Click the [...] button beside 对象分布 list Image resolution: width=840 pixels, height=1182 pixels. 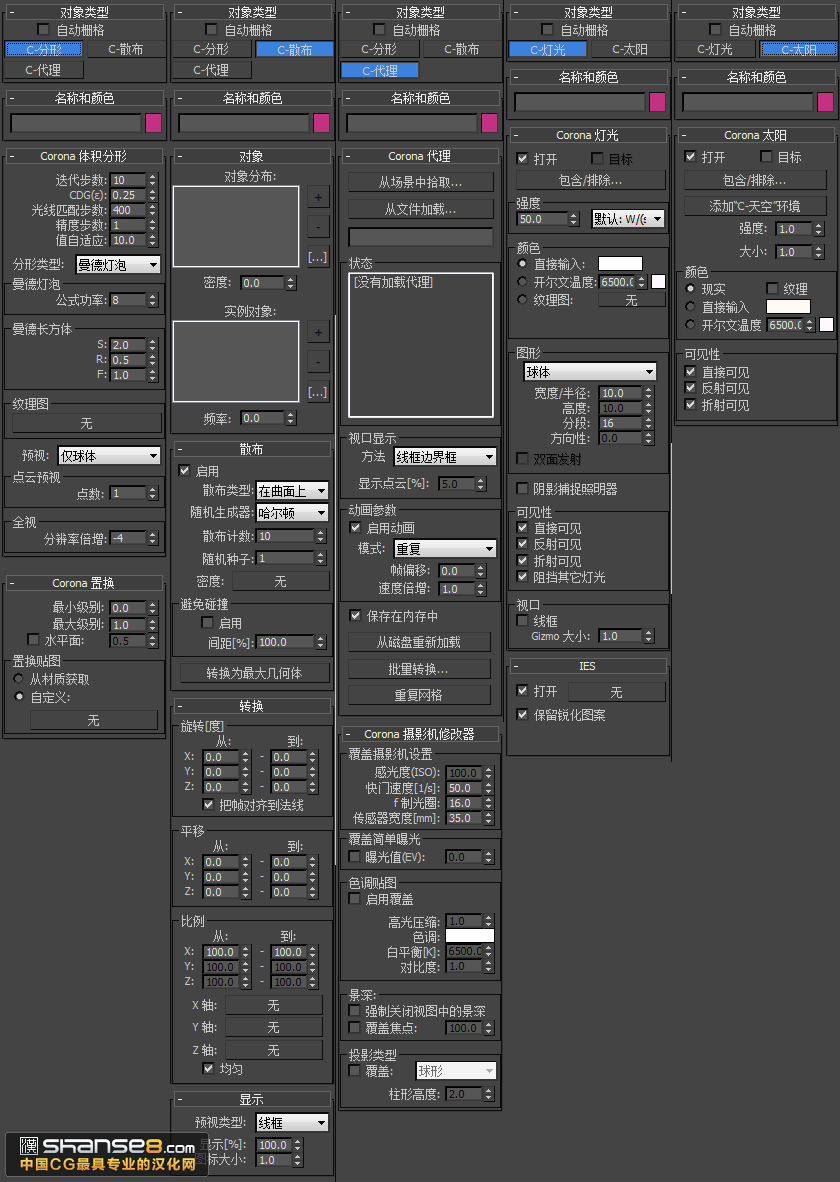click(x=318, y=257)
